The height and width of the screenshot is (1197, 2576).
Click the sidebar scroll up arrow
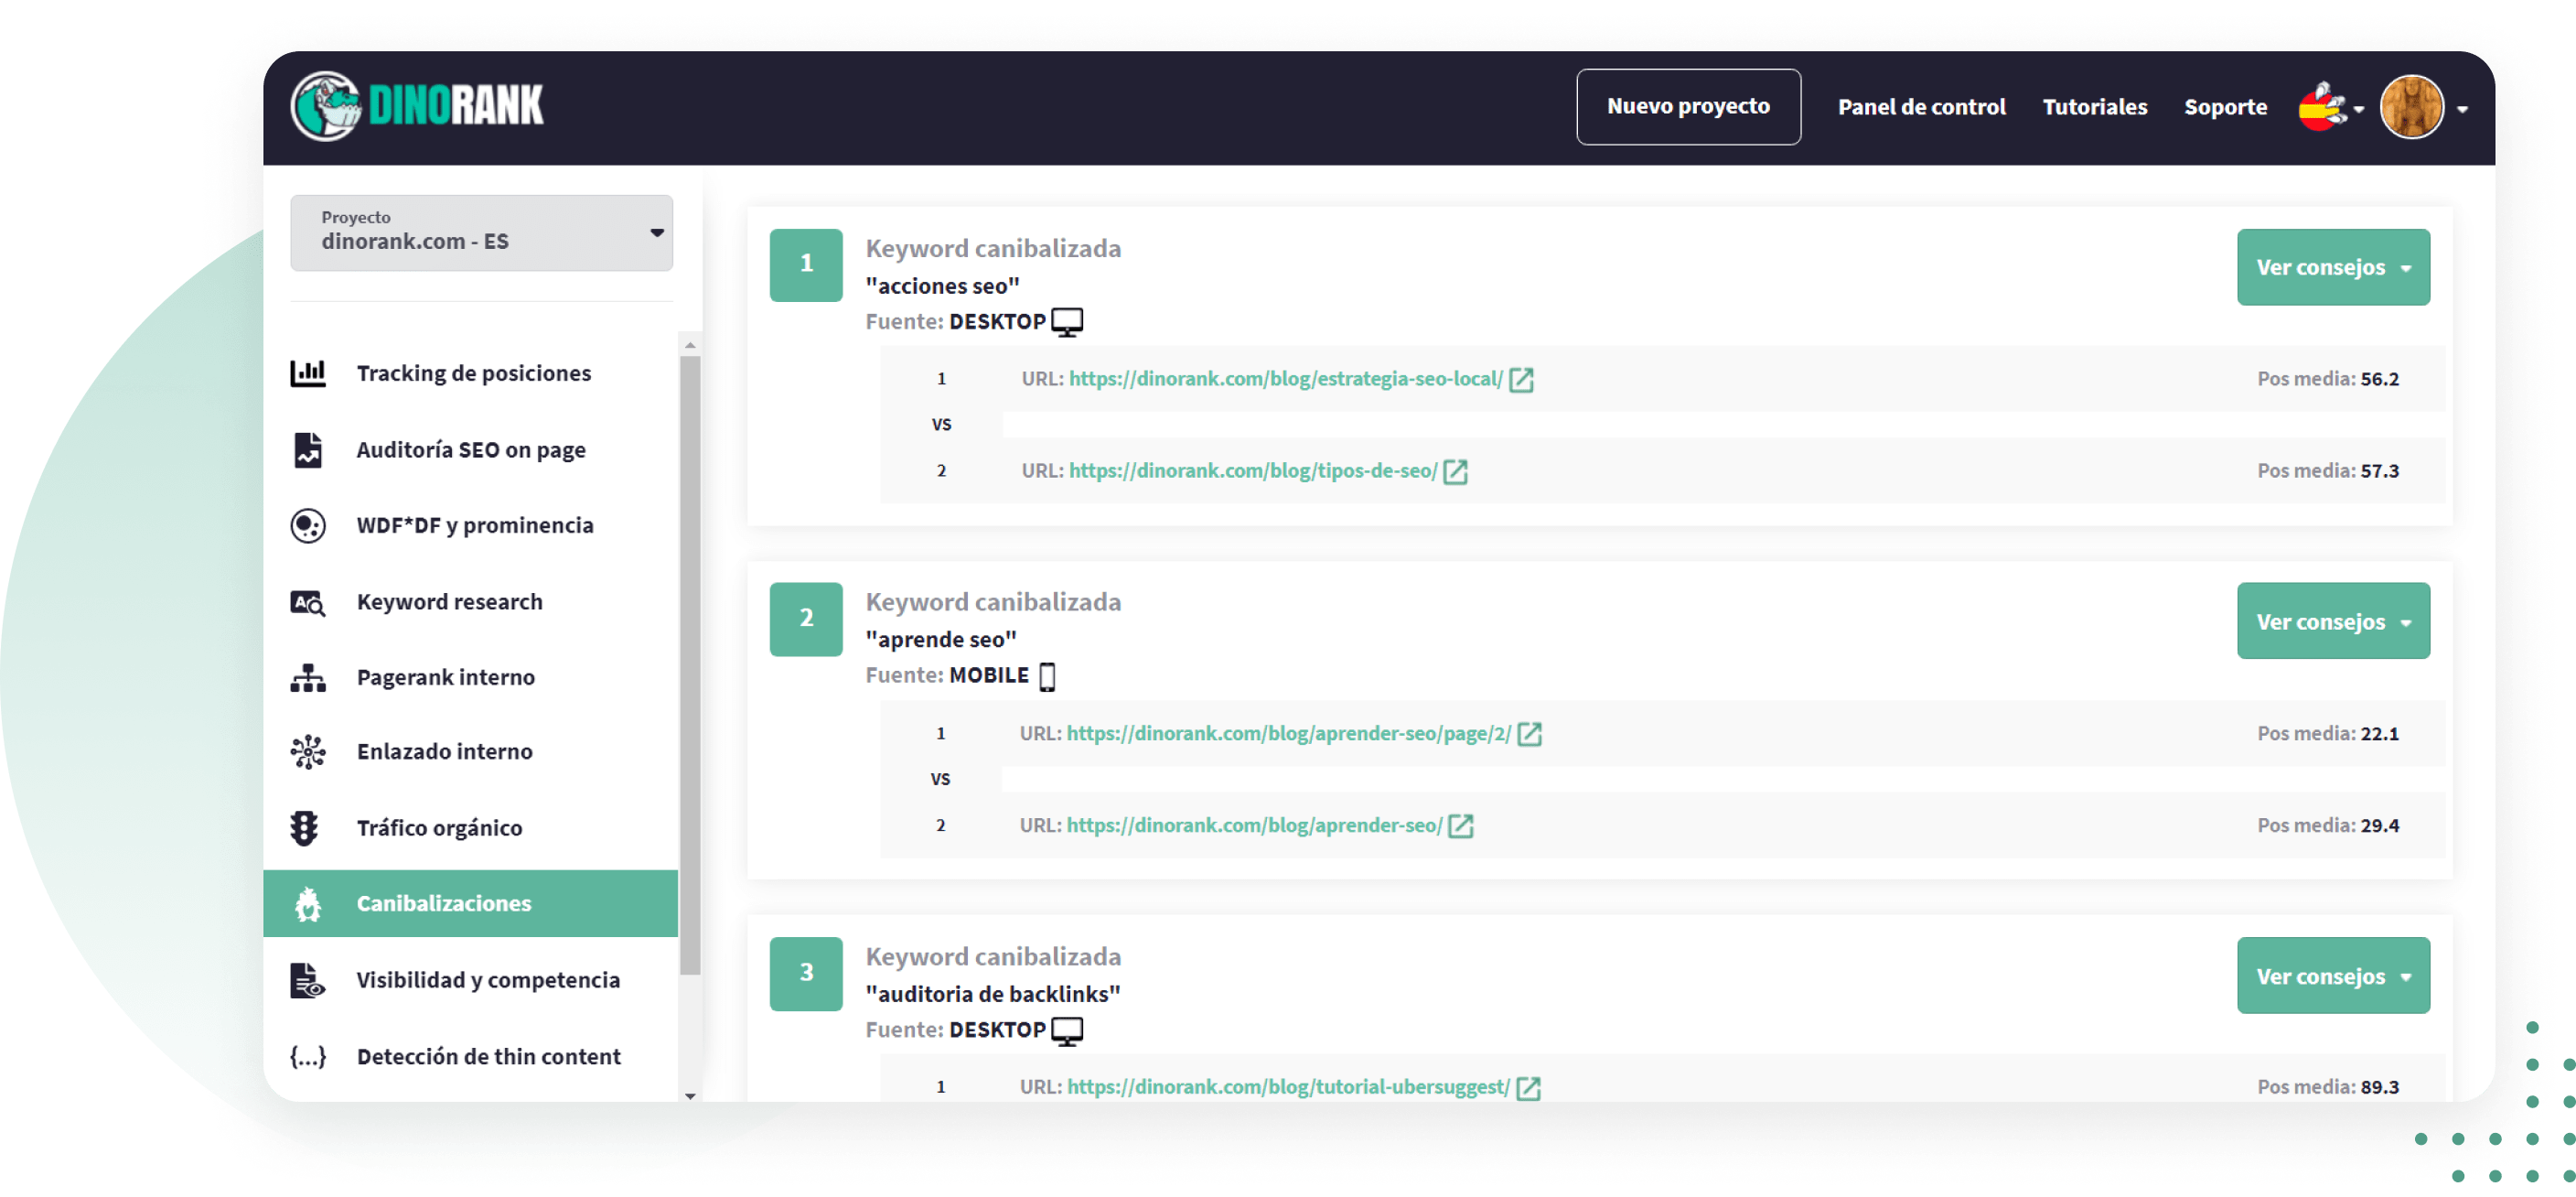pyautogui.click(x=690, y=345)
